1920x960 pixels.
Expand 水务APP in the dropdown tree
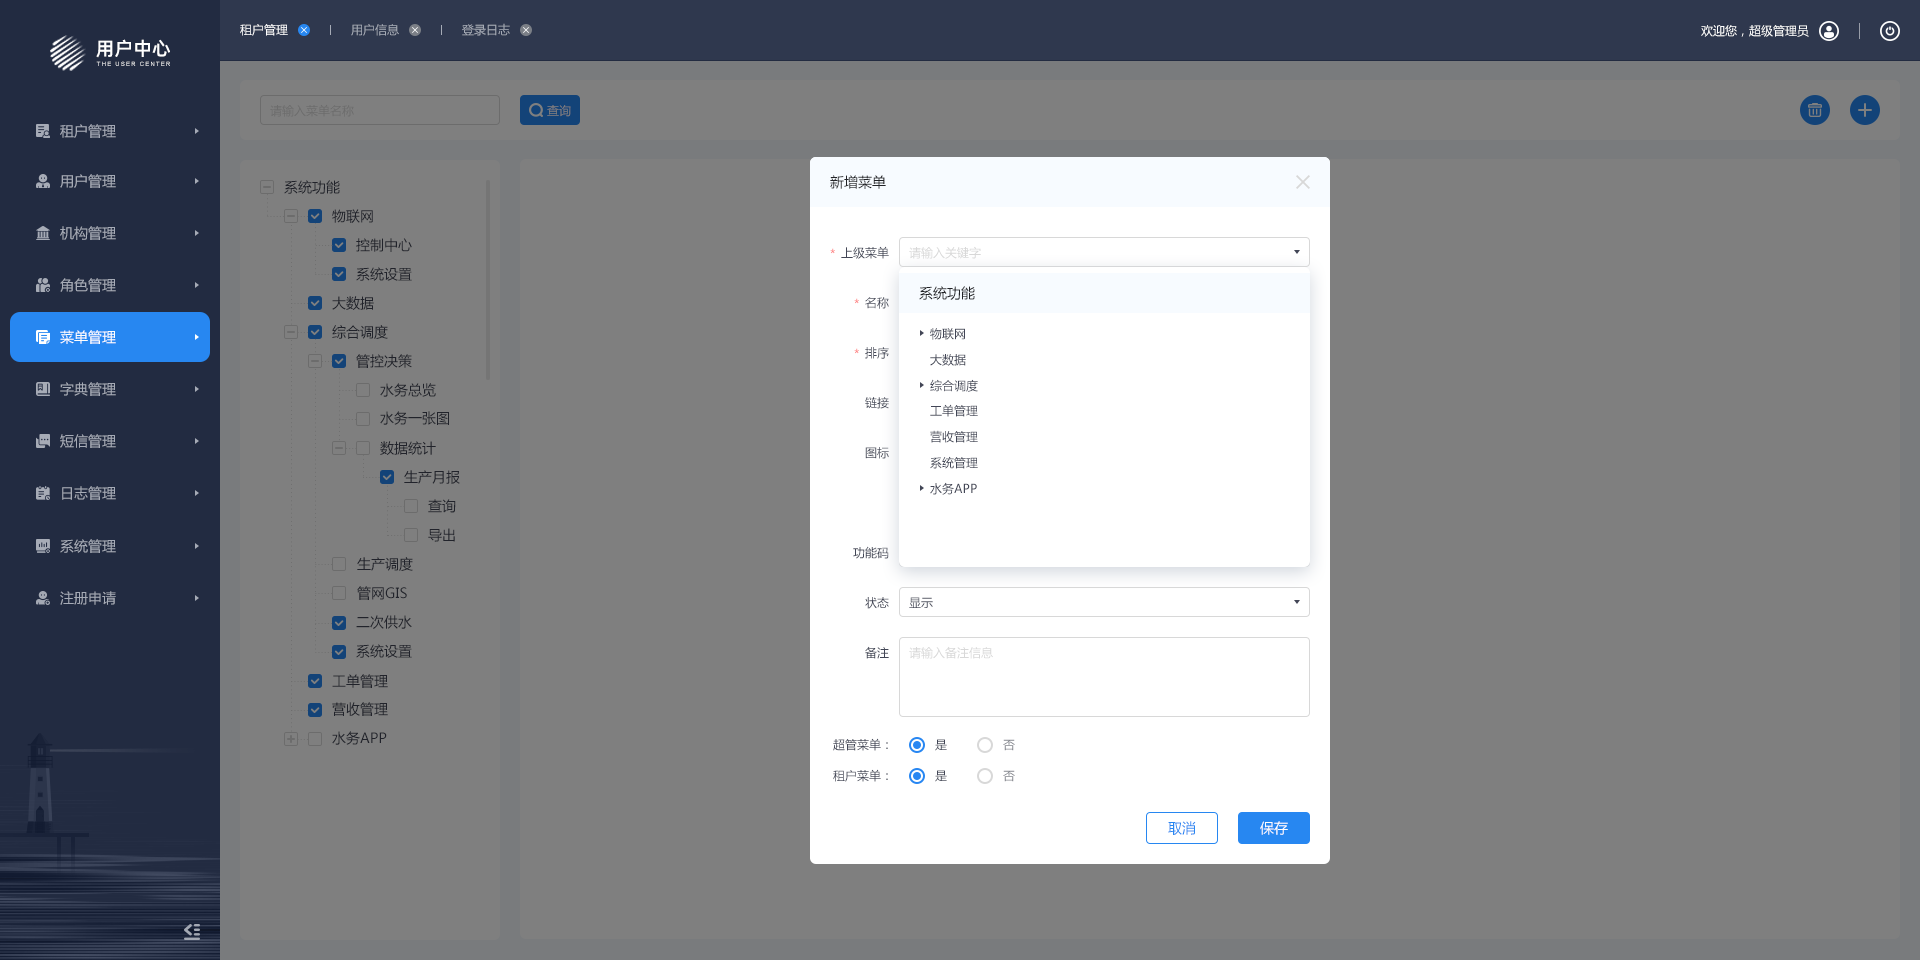click(921, 488)
